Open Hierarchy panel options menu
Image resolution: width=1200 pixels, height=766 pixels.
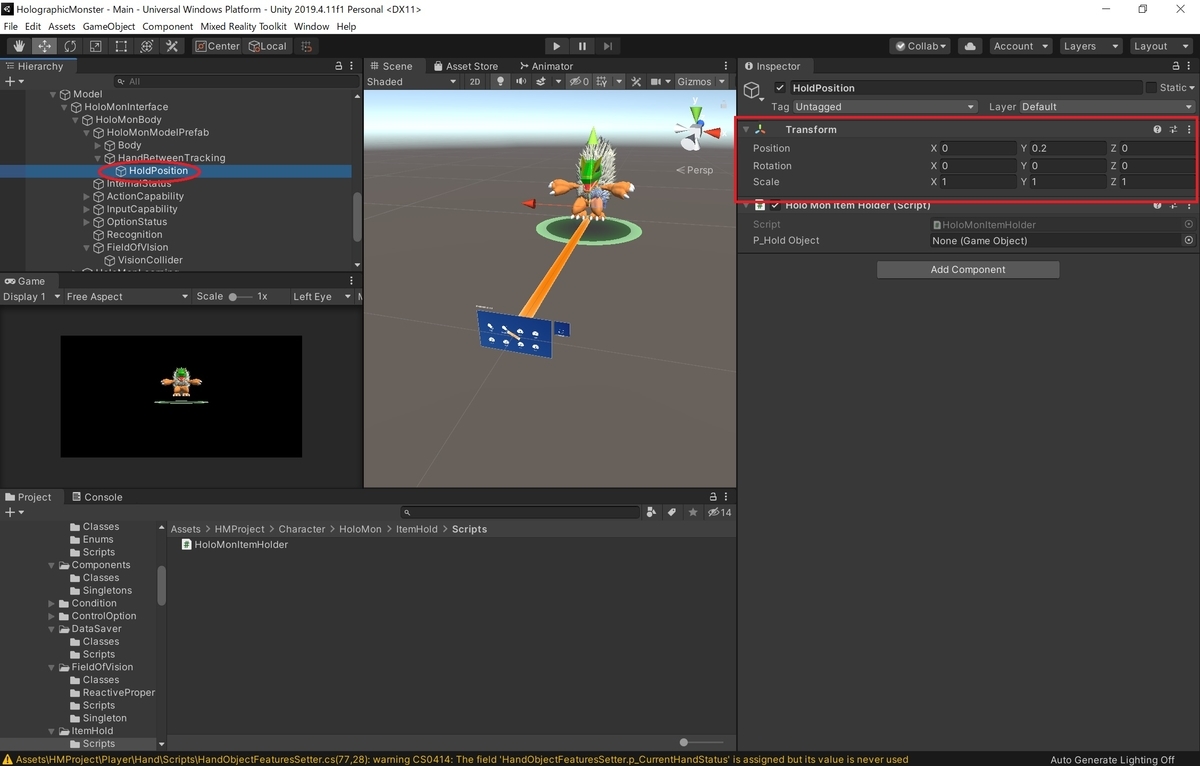(351, 66)
